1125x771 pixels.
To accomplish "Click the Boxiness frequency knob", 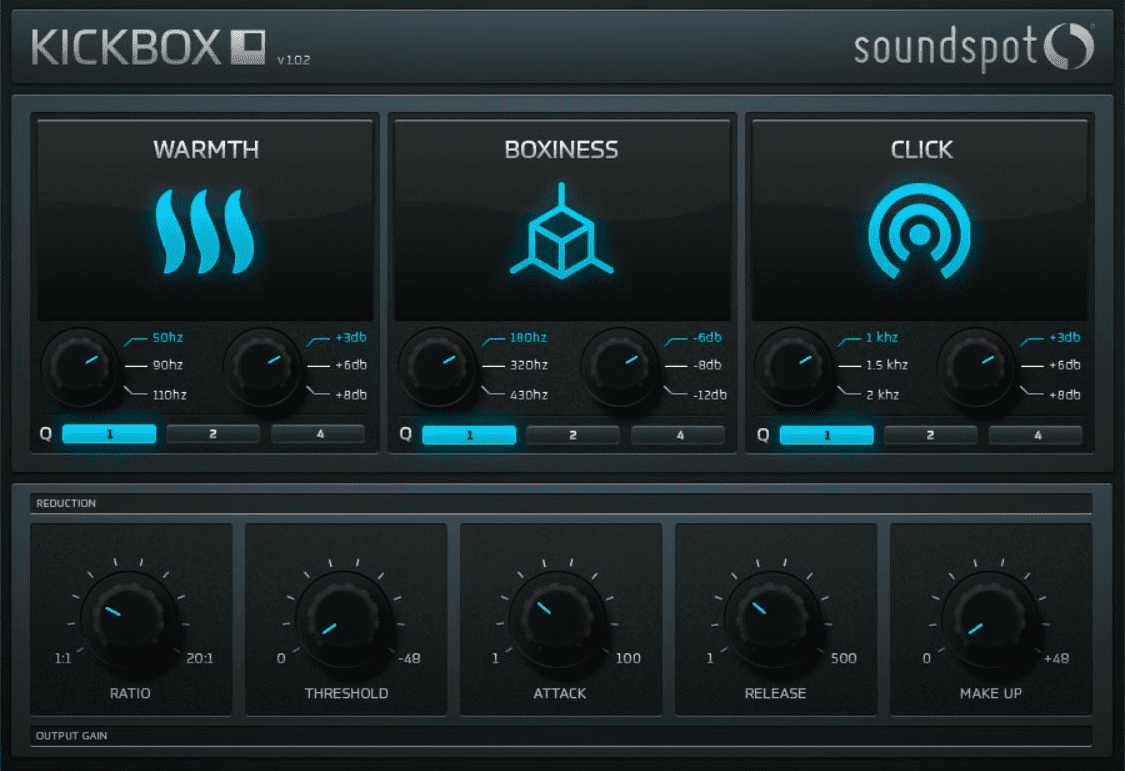I will (437, 367).
